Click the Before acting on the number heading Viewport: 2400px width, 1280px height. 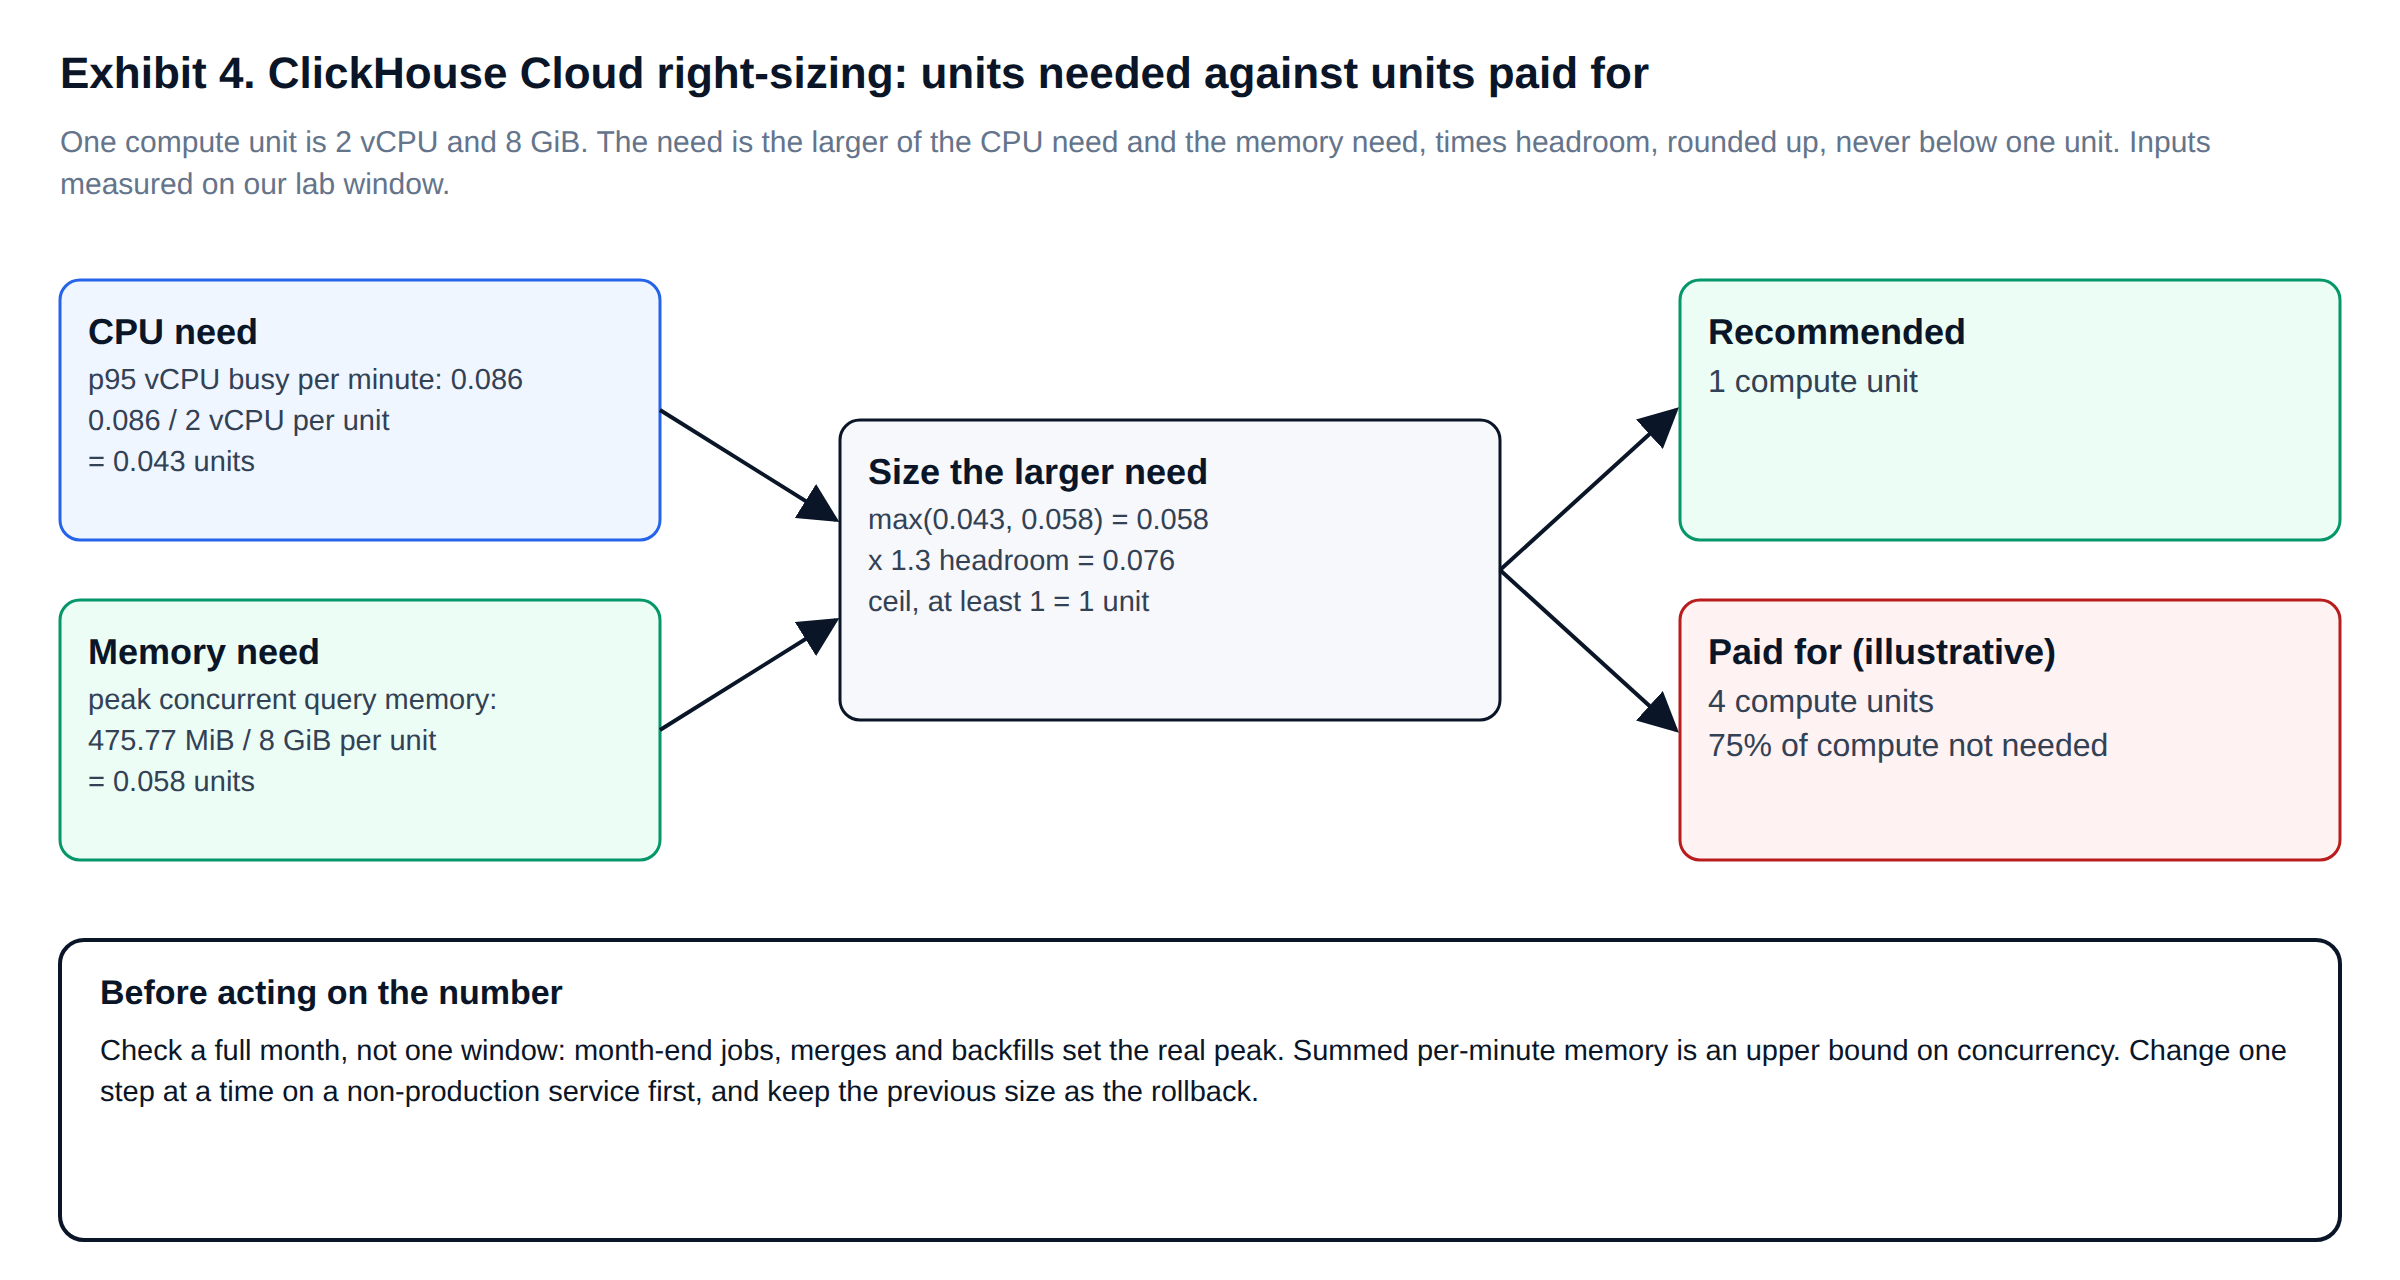pos(331,993)
